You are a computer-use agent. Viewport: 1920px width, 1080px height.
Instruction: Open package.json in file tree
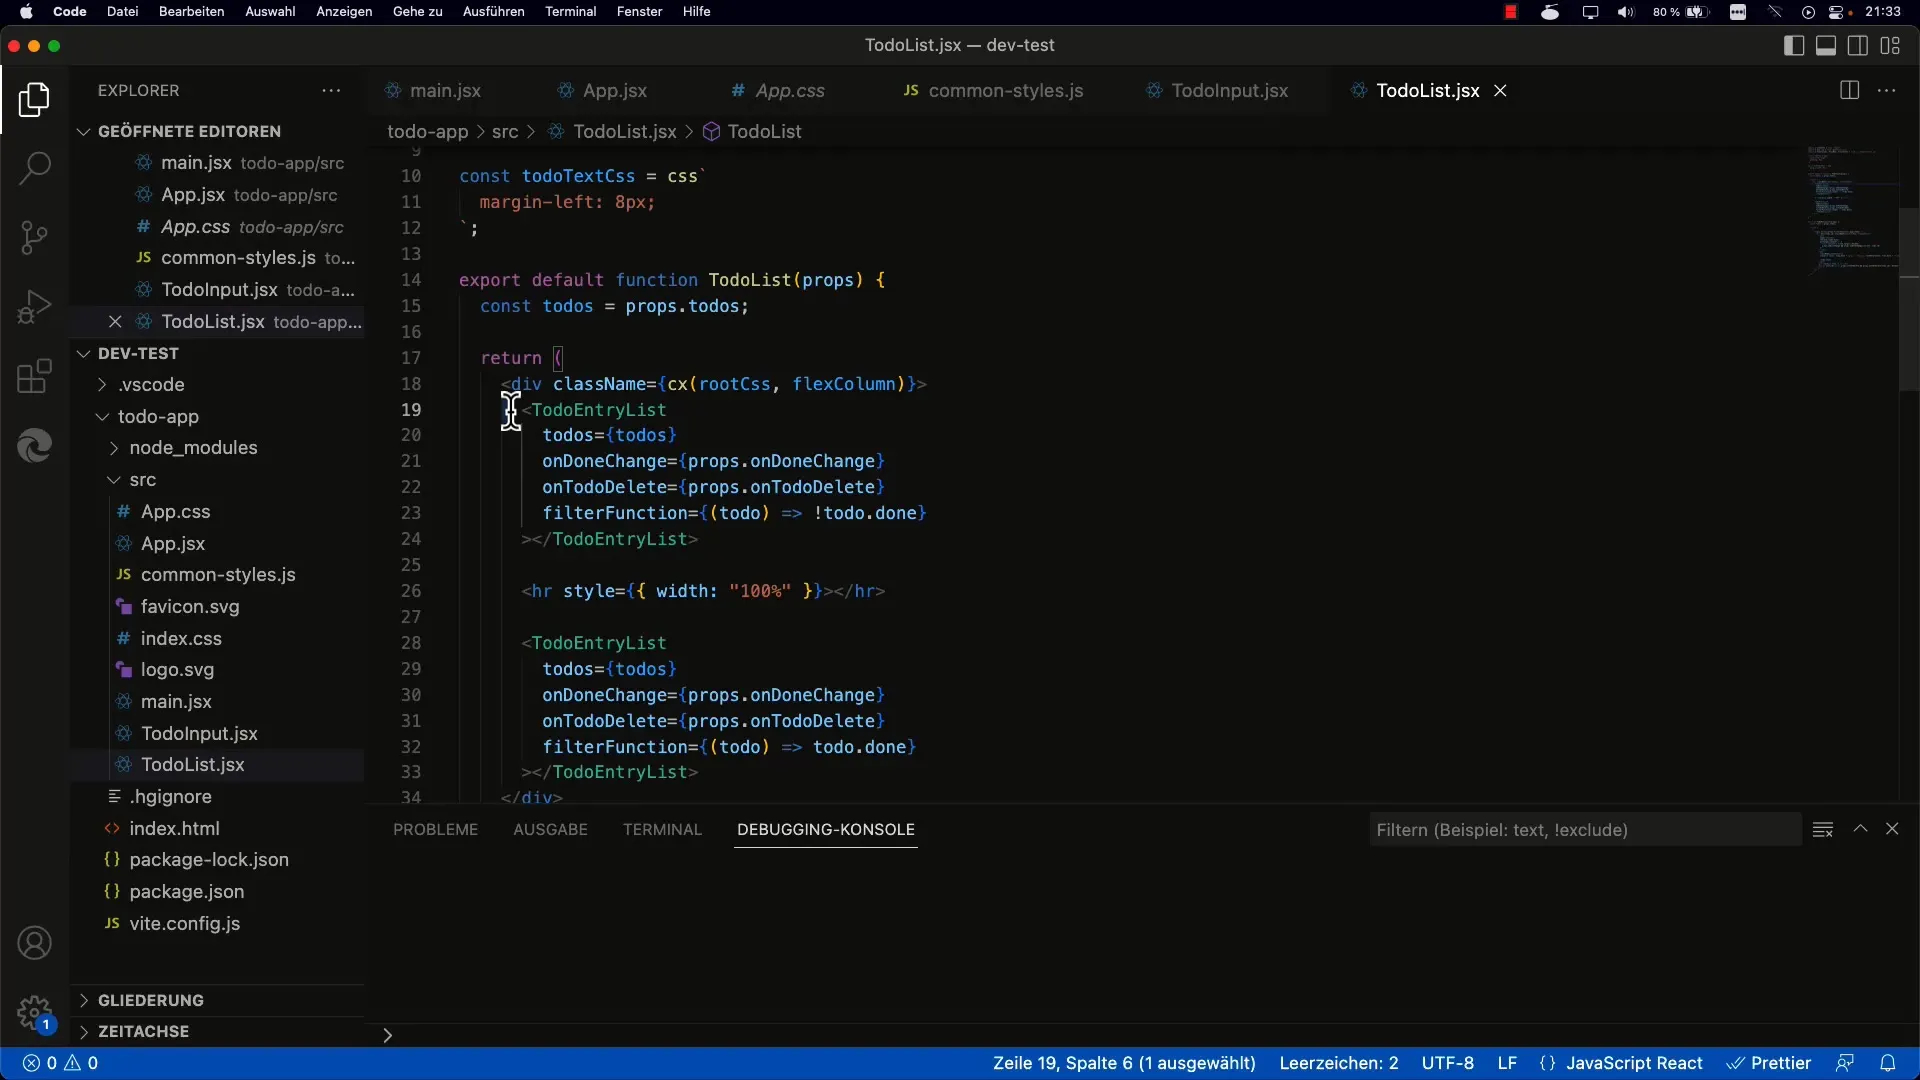pos(186,891)
